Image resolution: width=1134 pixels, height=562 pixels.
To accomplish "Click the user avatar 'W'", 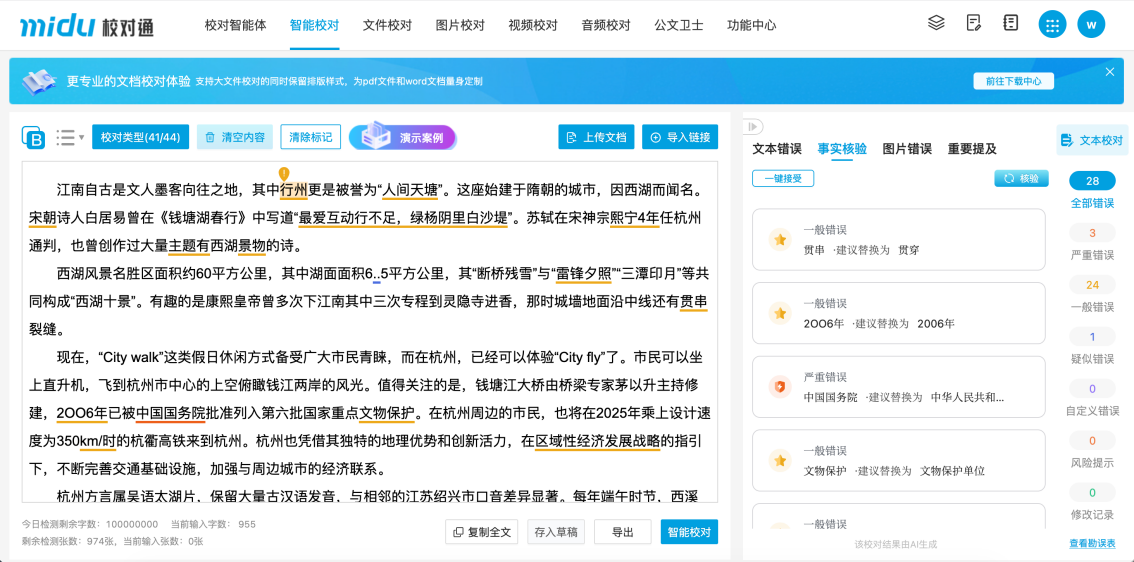I will (x=1091, y=25).
